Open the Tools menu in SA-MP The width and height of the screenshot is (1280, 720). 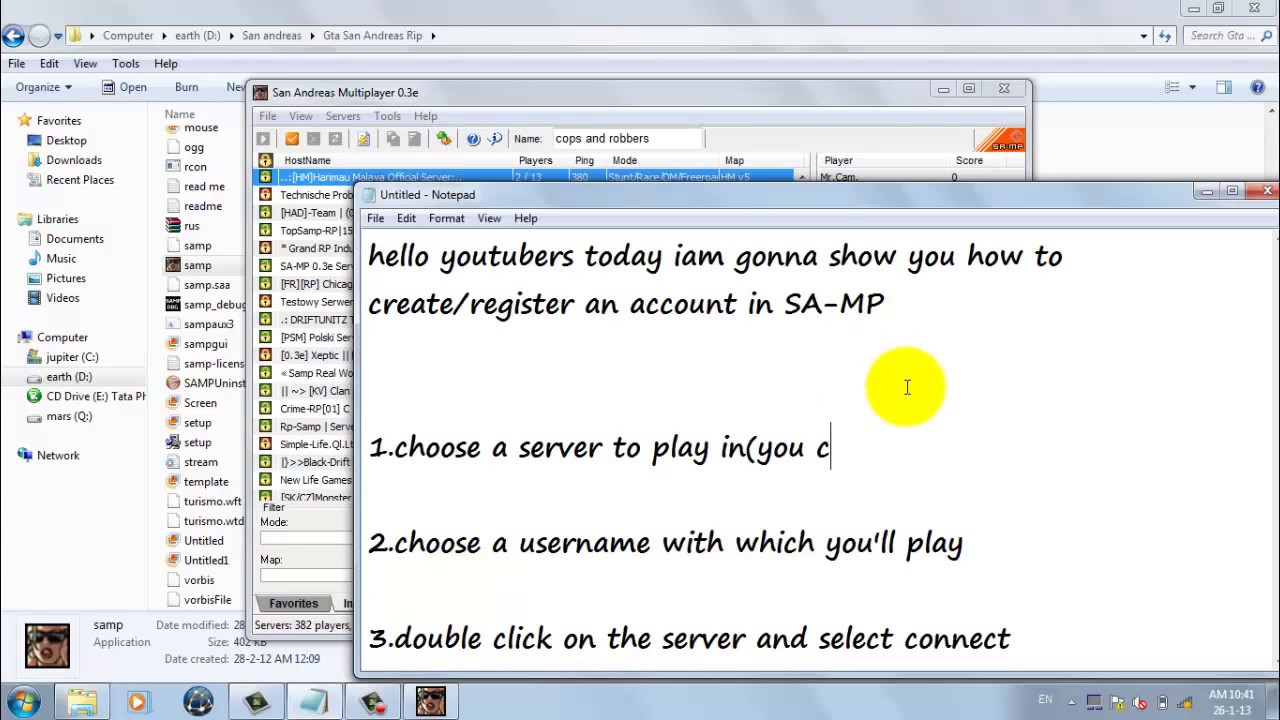pyautogui.click(x=387, y=116)
